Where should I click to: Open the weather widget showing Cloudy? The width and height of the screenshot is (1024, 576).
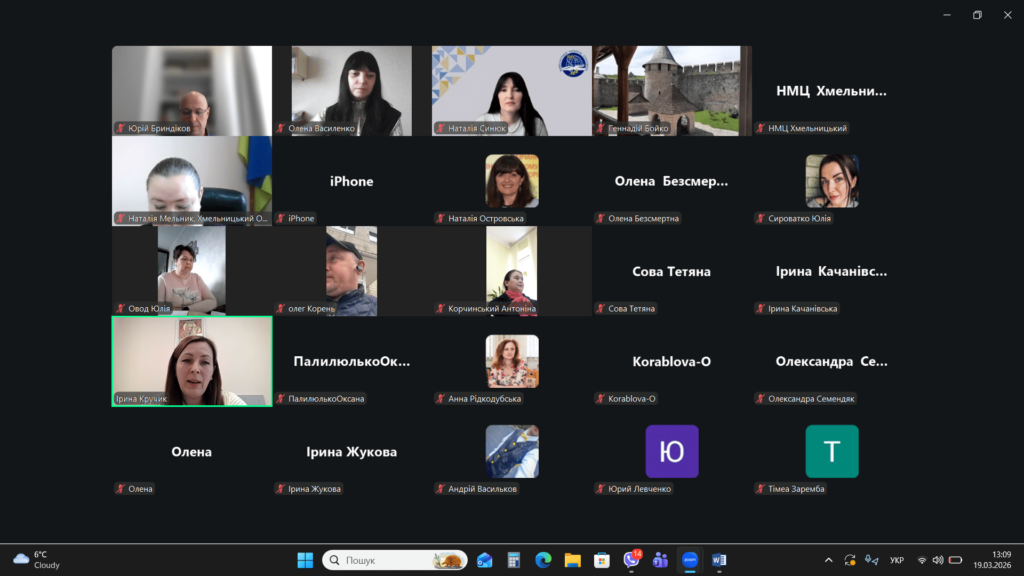tap(37, 560)
